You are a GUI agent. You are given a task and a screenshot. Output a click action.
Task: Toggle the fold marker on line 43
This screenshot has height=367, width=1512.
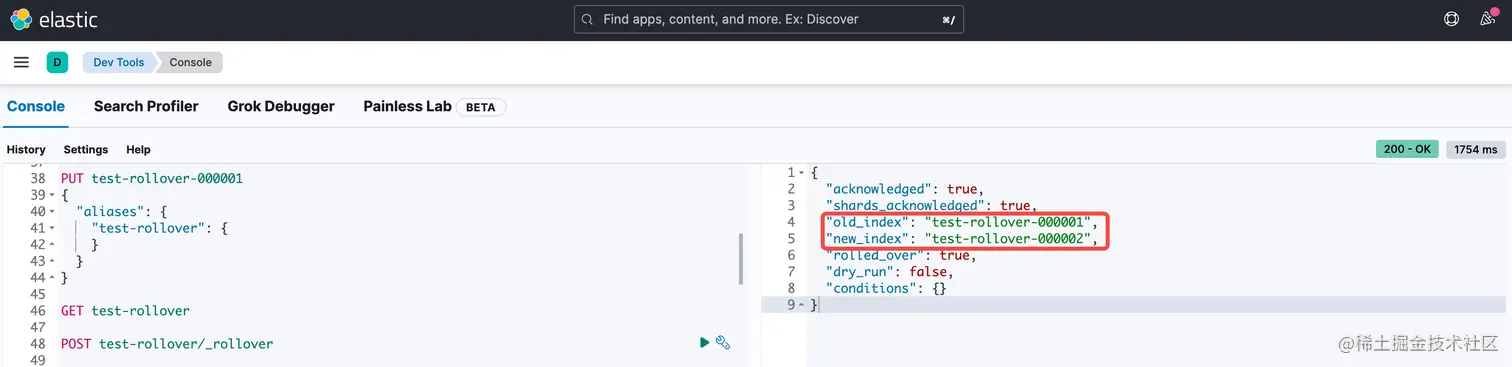tap(51, 261)
